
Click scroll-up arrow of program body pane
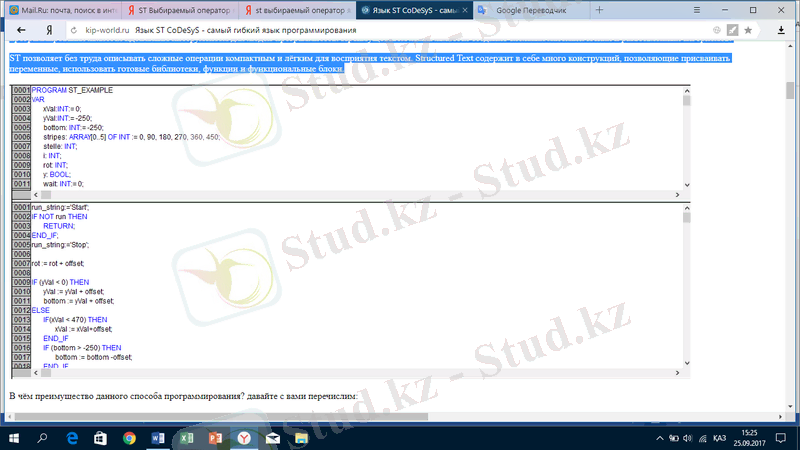(687, 208)
